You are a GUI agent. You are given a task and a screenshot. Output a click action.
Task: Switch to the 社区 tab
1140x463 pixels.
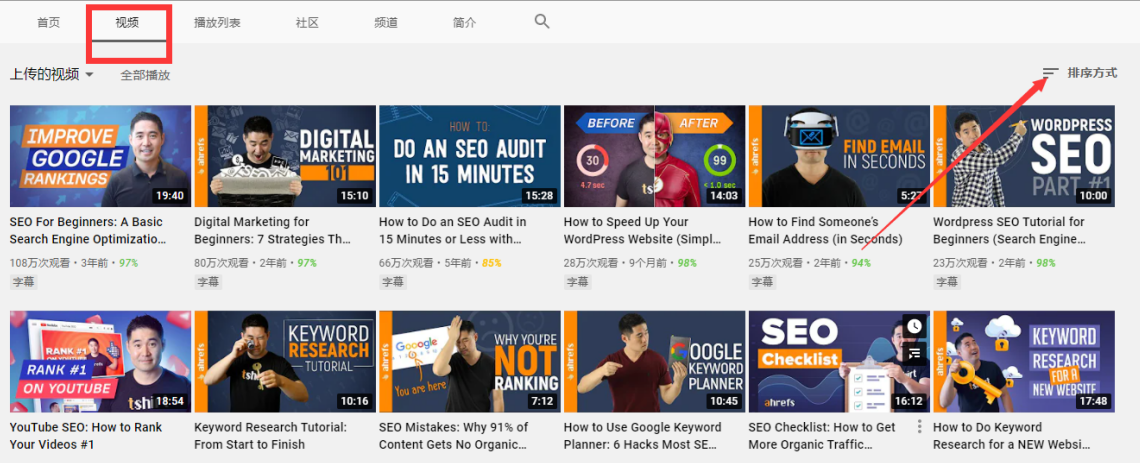(x=308, y=23)
